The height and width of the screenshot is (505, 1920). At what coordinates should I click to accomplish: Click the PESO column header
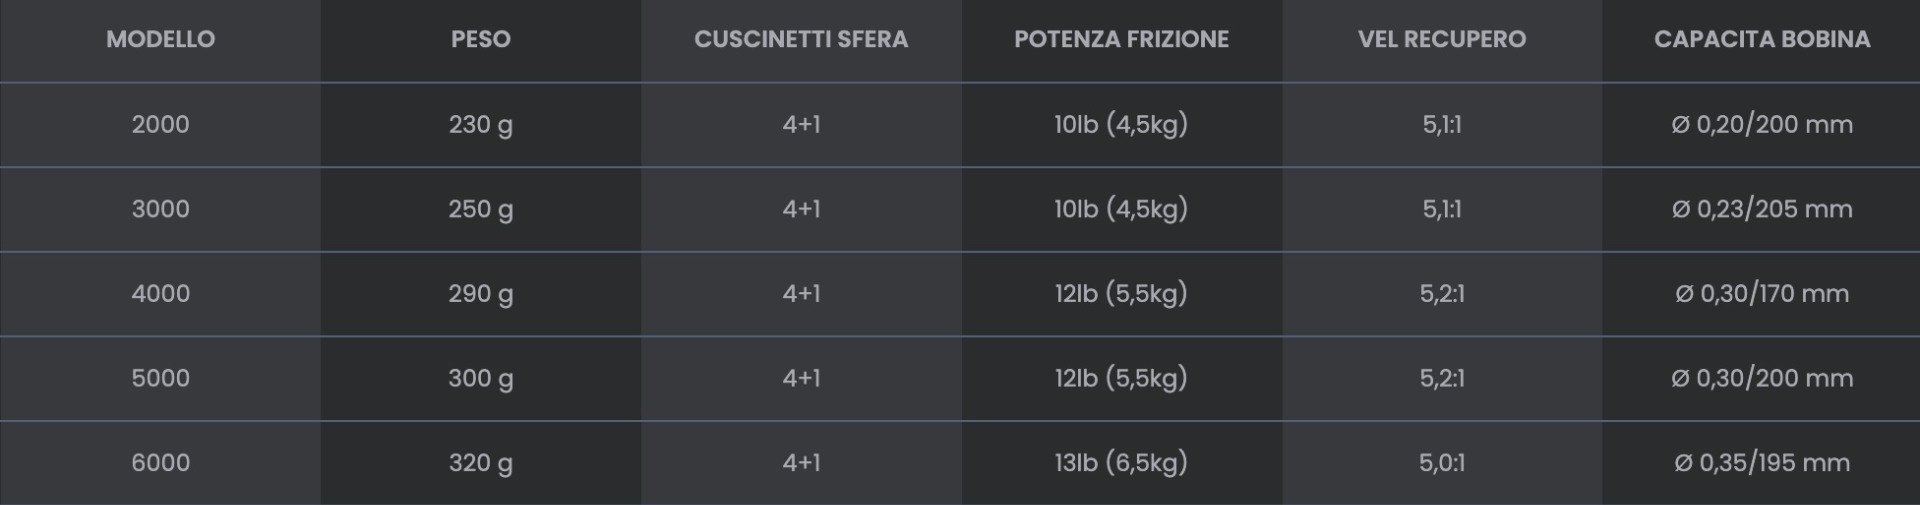[480, 39]
